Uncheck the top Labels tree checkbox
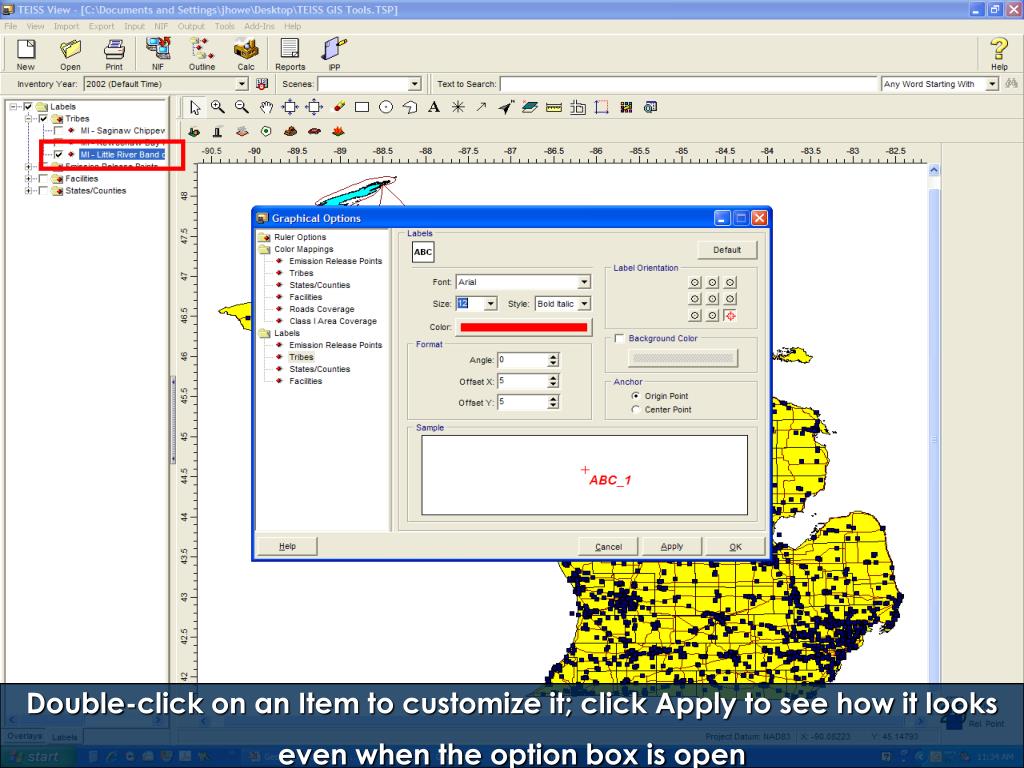The image size is (1024, 768). [x=28, y=106]
